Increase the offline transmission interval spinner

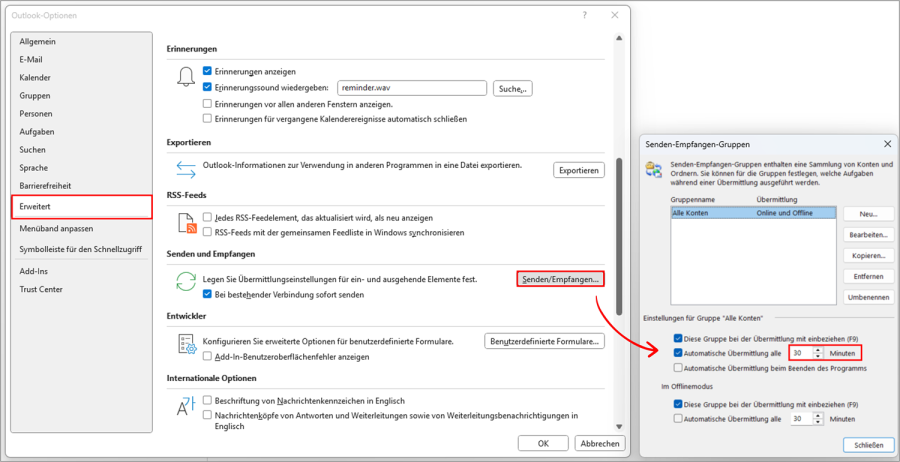[x=818, y=416]
